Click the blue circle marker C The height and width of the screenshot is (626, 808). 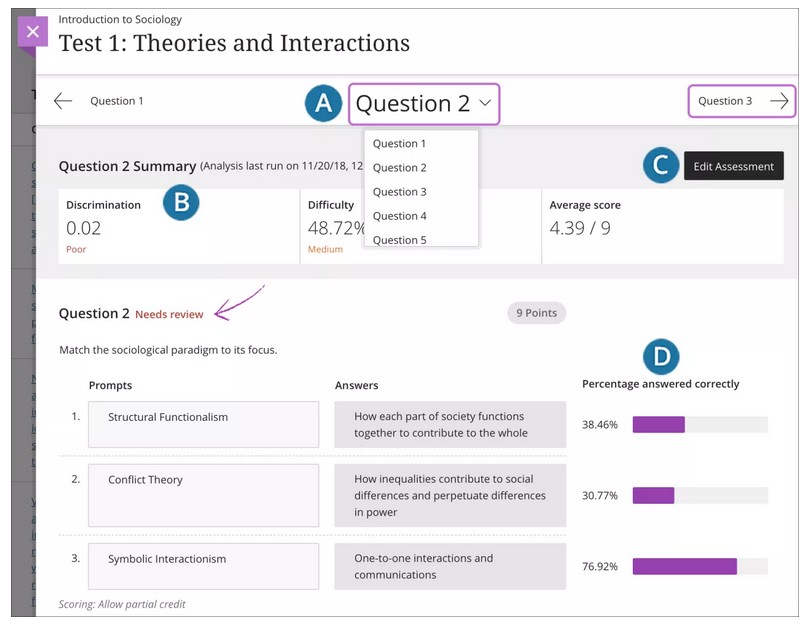660,166
